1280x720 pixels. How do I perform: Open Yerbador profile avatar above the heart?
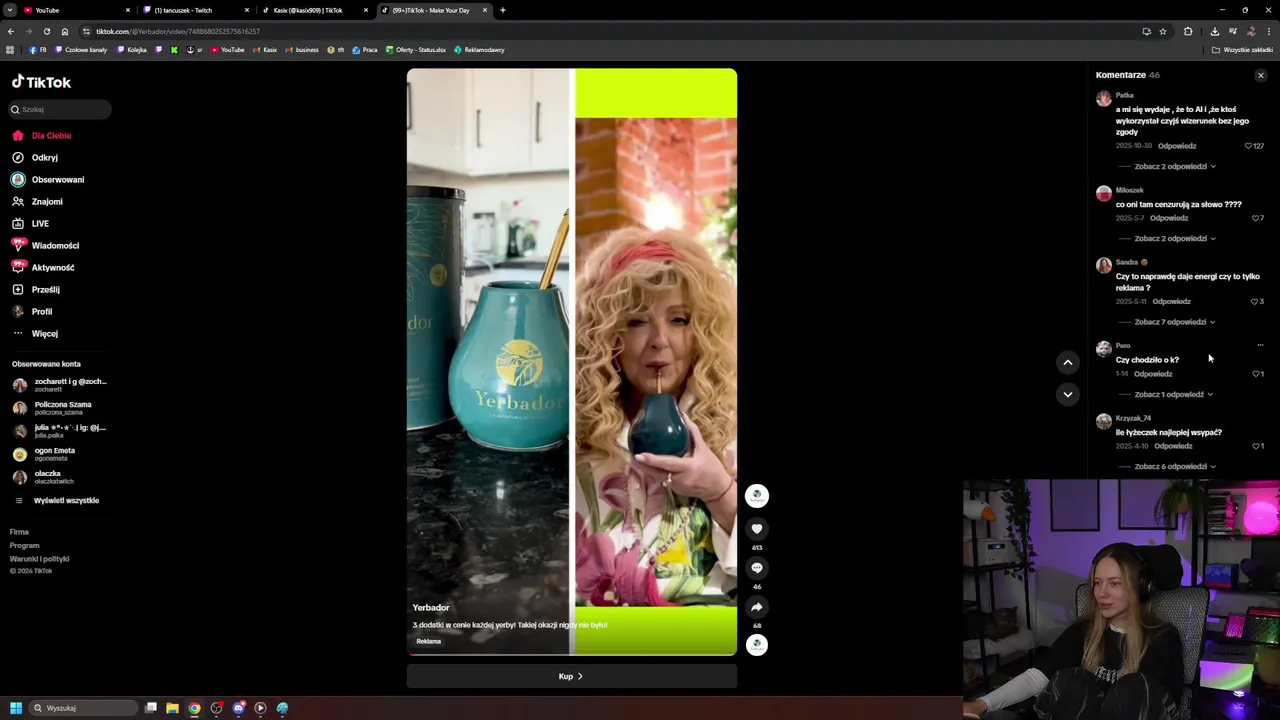click(757, 495)
